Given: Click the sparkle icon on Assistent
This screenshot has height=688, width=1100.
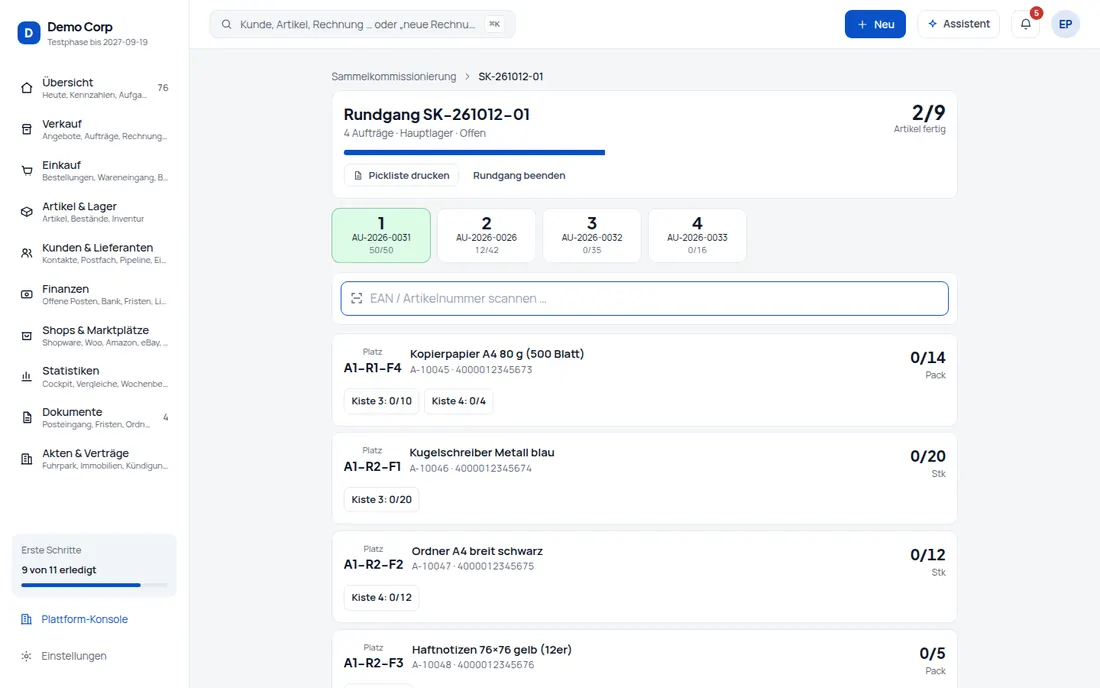Looking at the screenshot, I should coord(932,24).
